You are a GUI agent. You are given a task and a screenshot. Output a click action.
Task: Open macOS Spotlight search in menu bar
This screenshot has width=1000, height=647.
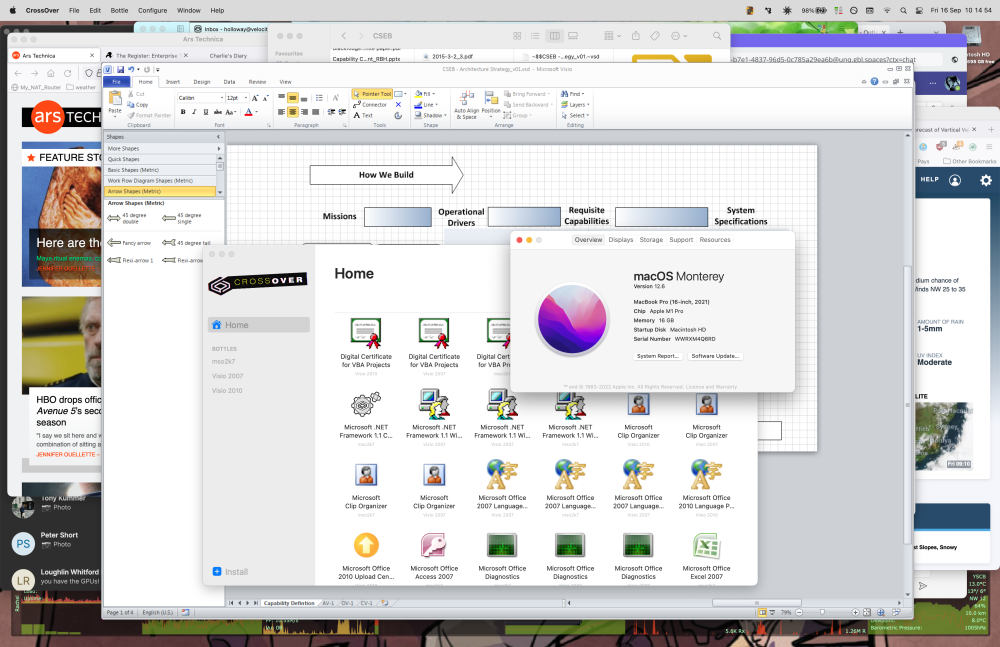[x=903, y=11]
